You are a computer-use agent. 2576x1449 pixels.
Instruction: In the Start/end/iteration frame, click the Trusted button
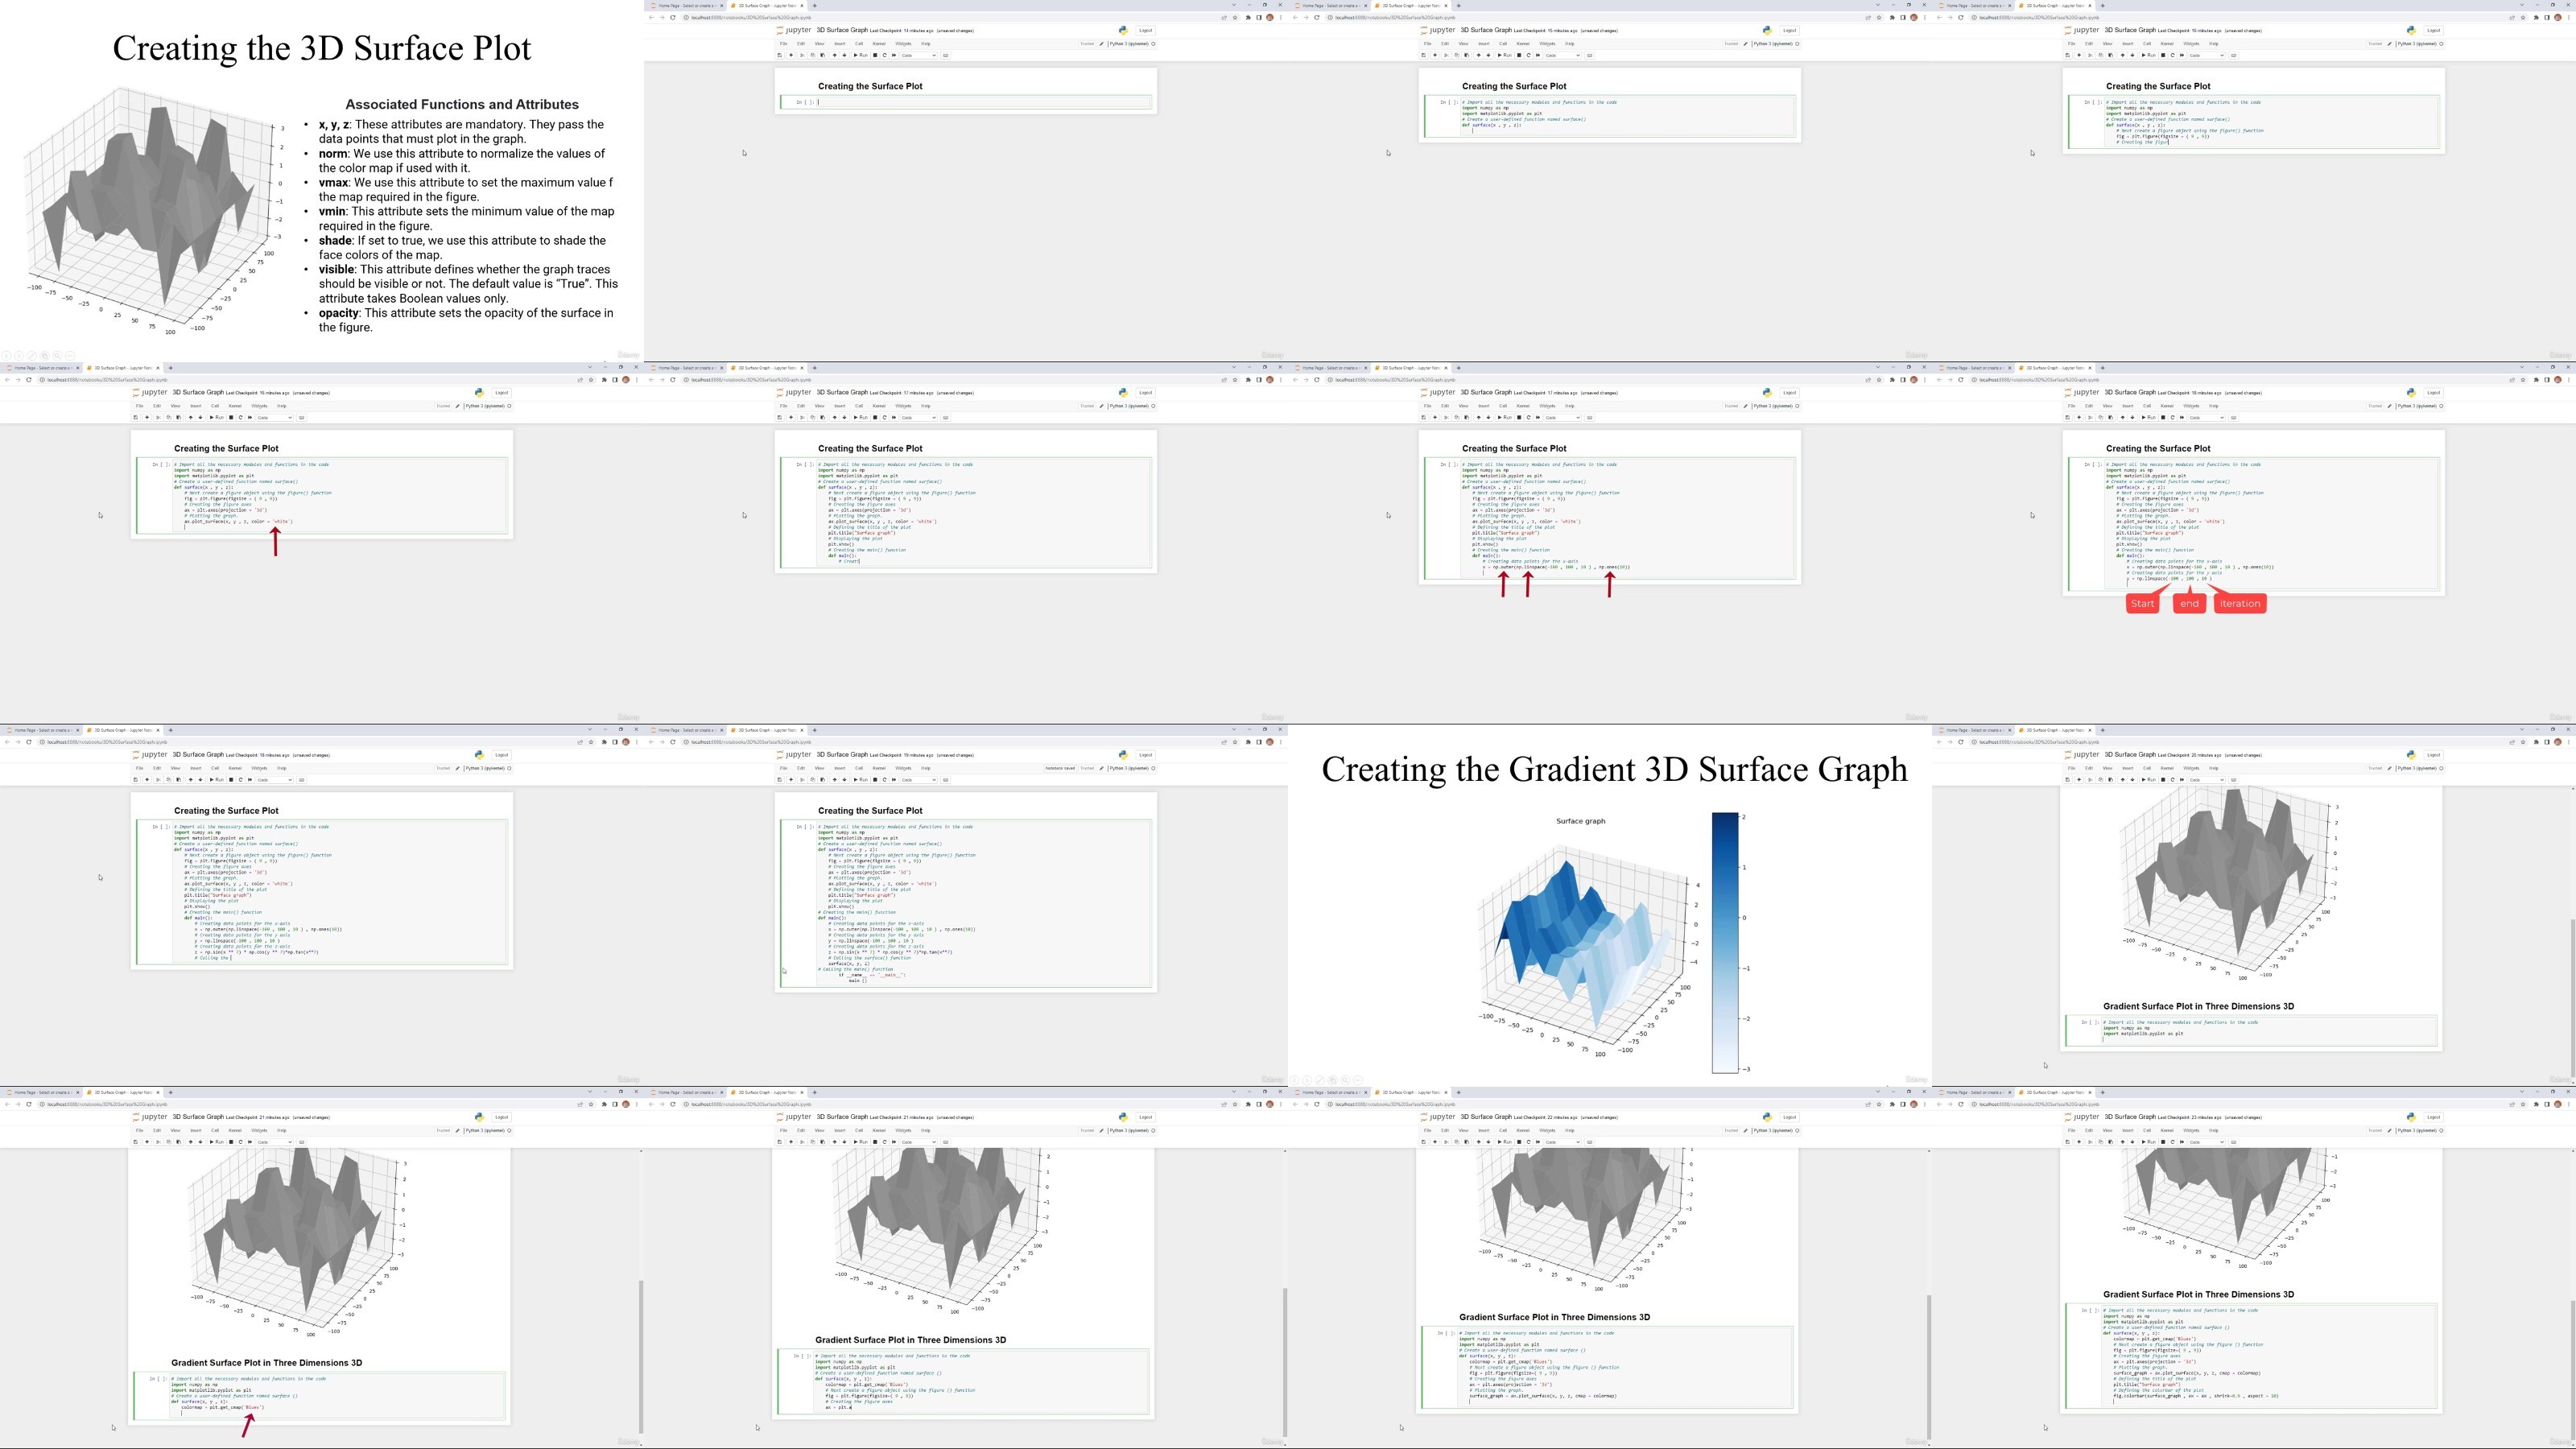click(2376, 406)
